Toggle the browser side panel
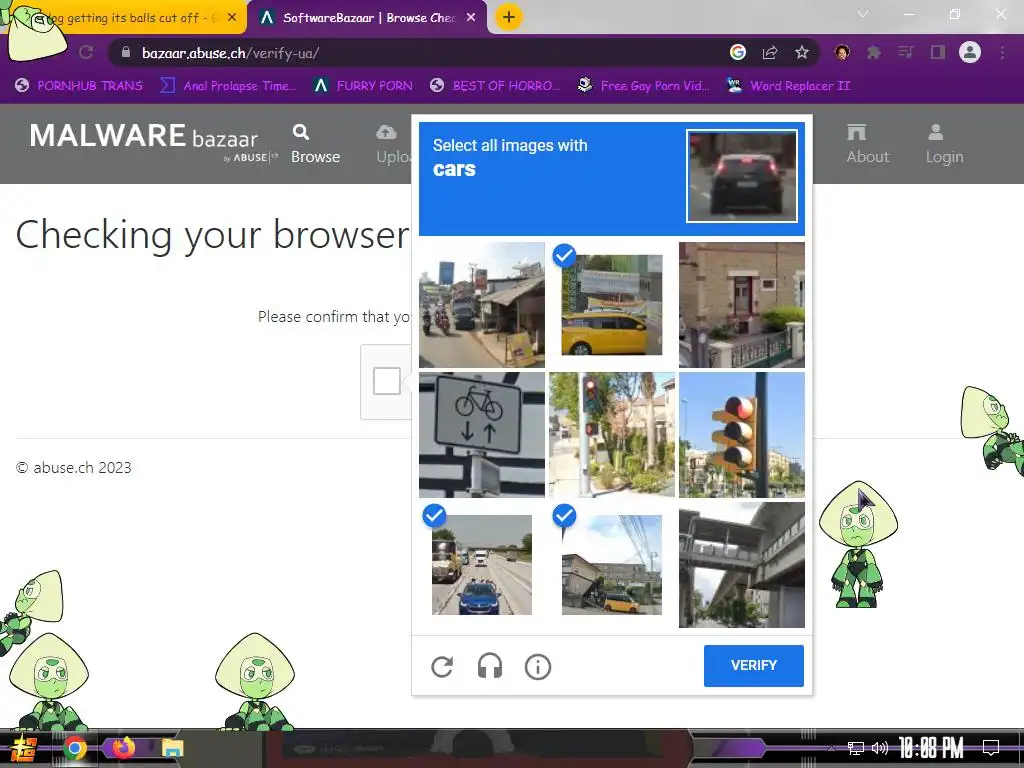1024x768 pixels. coord(938,52)
